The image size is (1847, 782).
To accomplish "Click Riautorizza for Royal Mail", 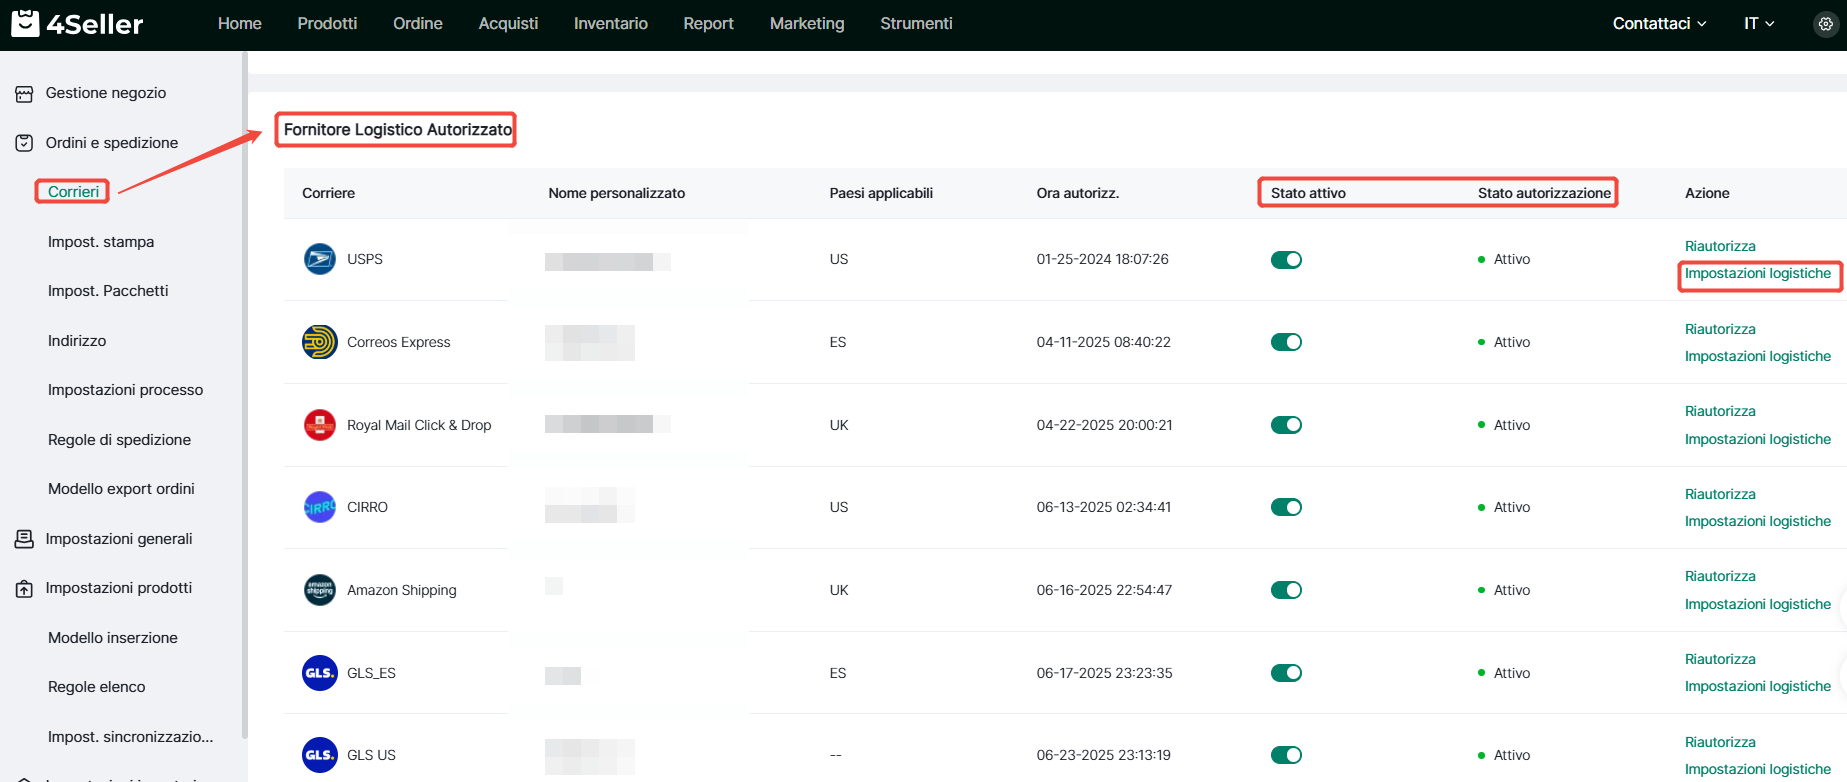I will point(1720,411).
